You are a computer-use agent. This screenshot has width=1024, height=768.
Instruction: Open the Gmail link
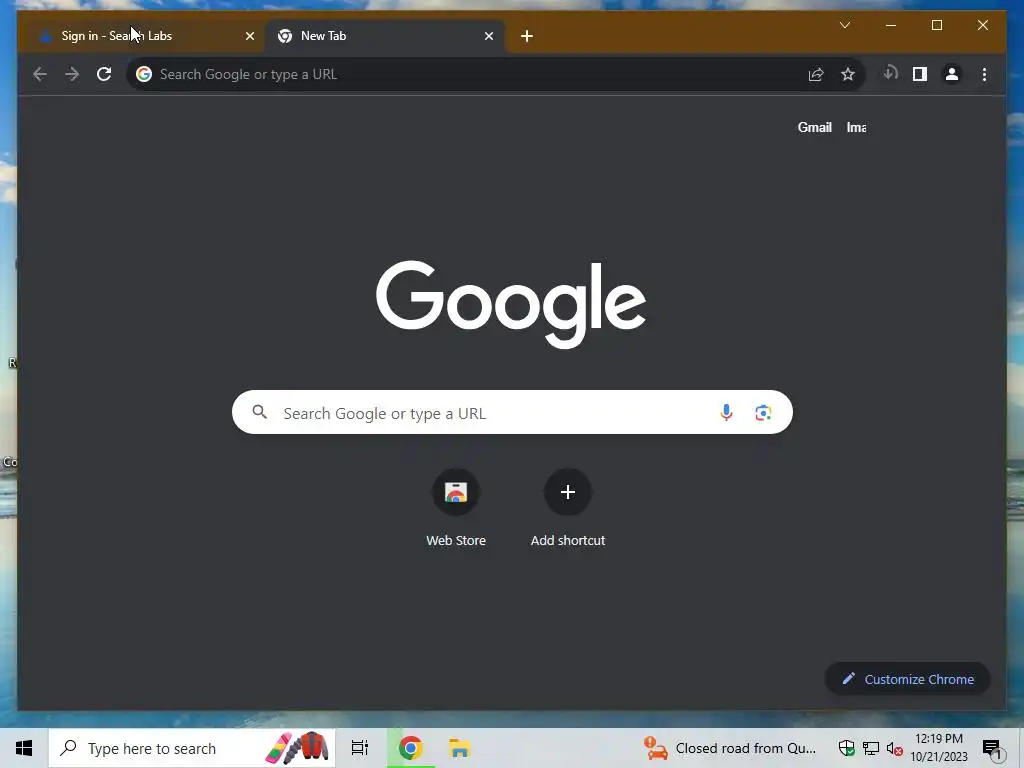[x=814, y=127]
